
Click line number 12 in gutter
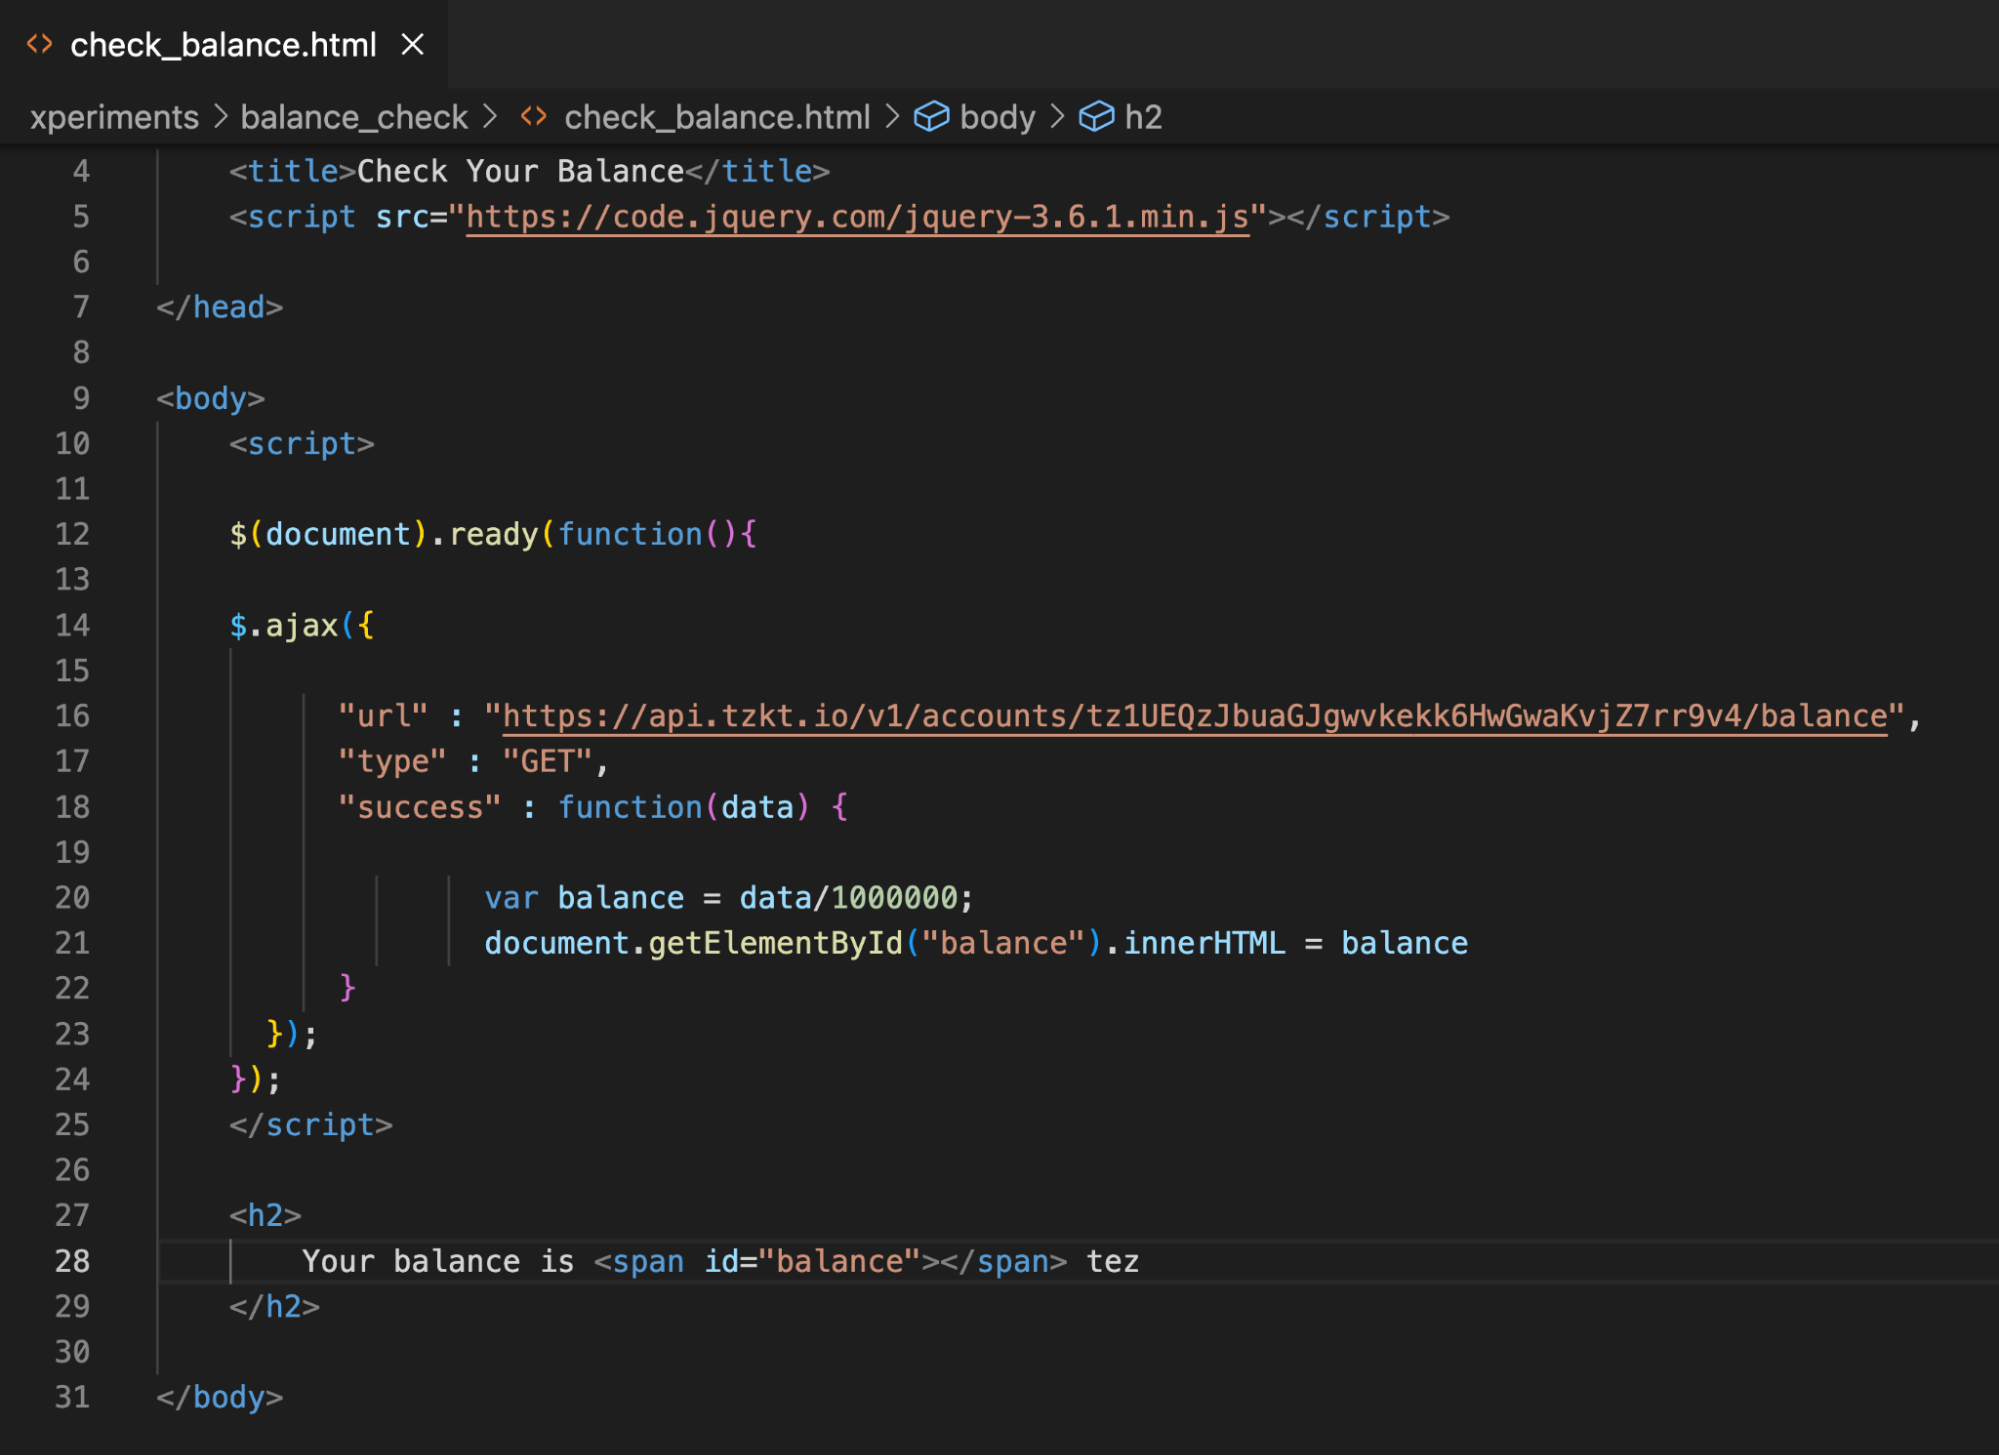click(72, 534)
